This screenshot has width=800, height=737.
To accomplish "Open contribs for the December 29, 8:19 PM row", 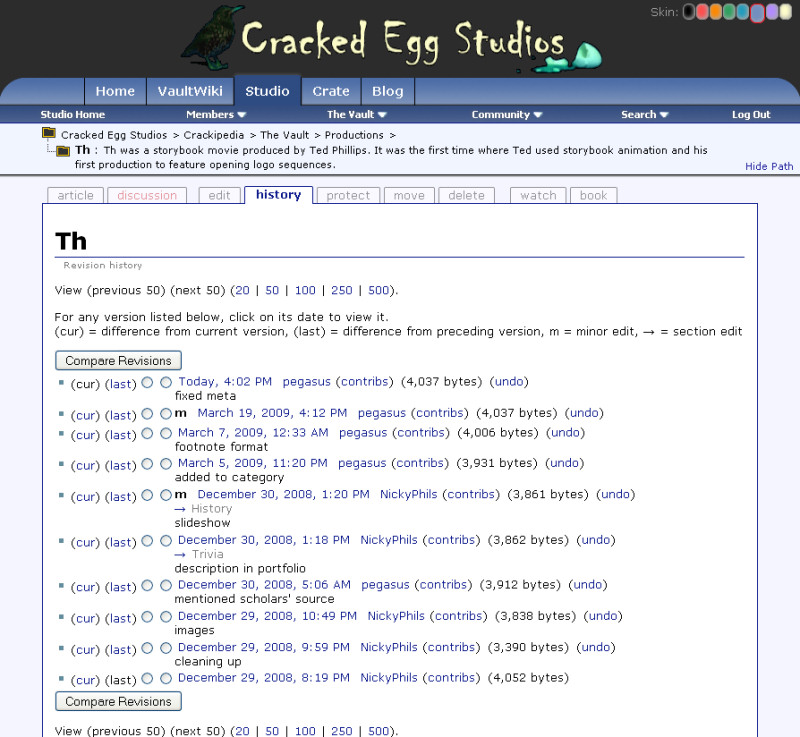I will pos(452,677).
